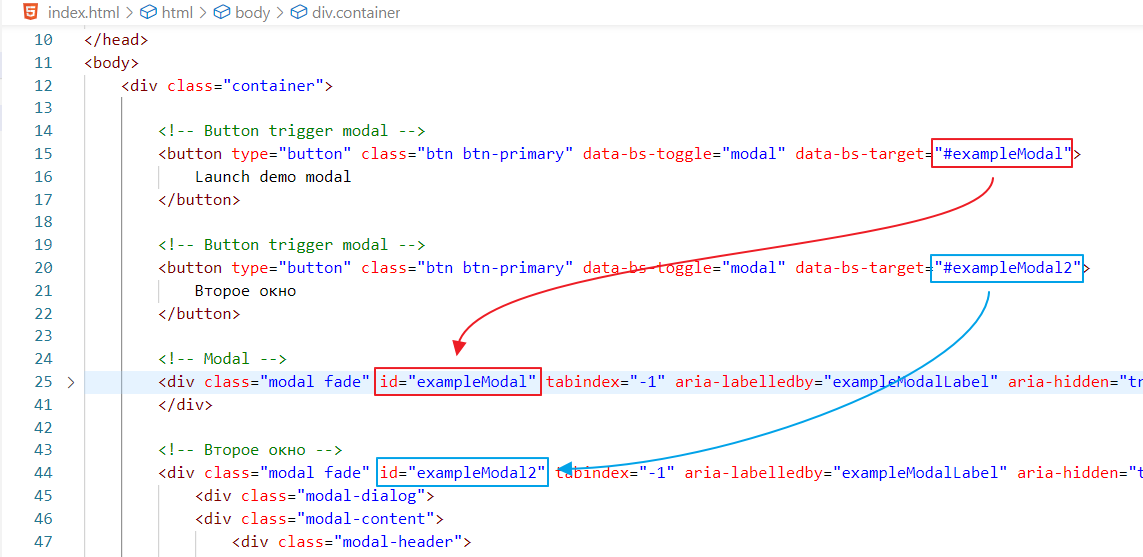Place cursor in the "Launch demo modal" text
The height and width of the screenshot is (557, 1143).
click(273, 177)
